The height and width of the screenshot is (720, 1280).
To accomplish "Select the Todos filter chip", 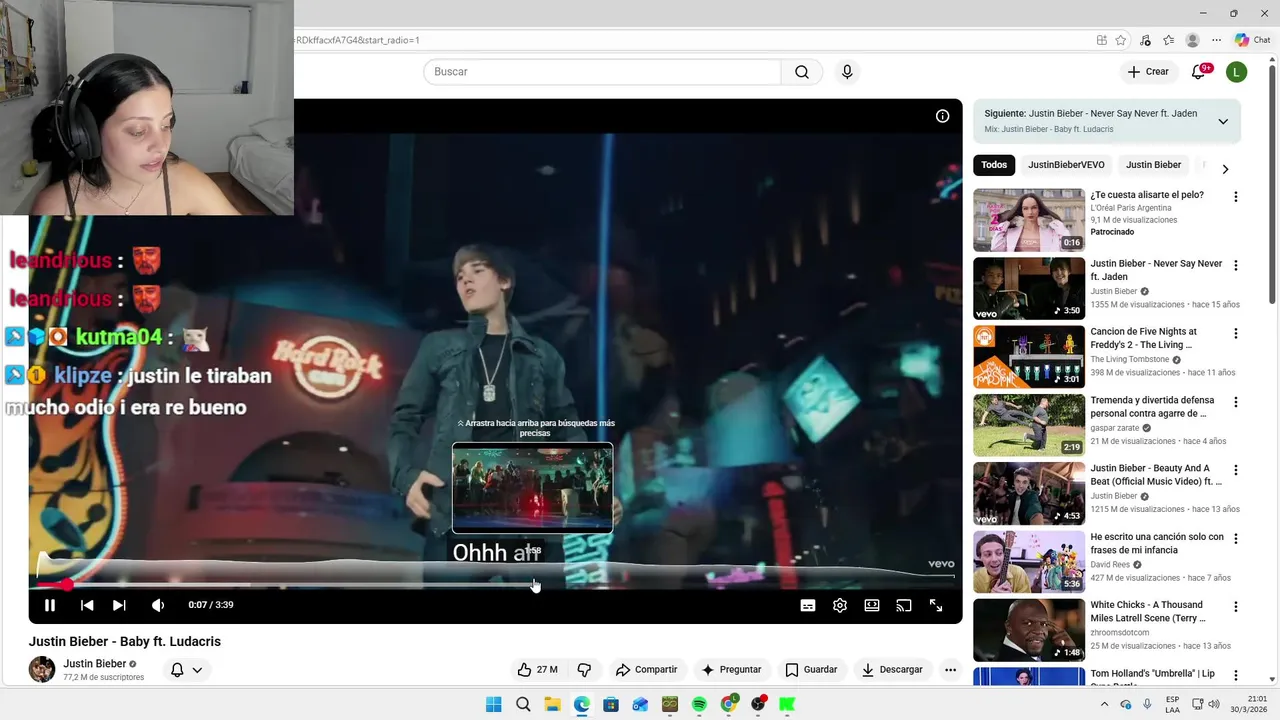I will [994, 165].
